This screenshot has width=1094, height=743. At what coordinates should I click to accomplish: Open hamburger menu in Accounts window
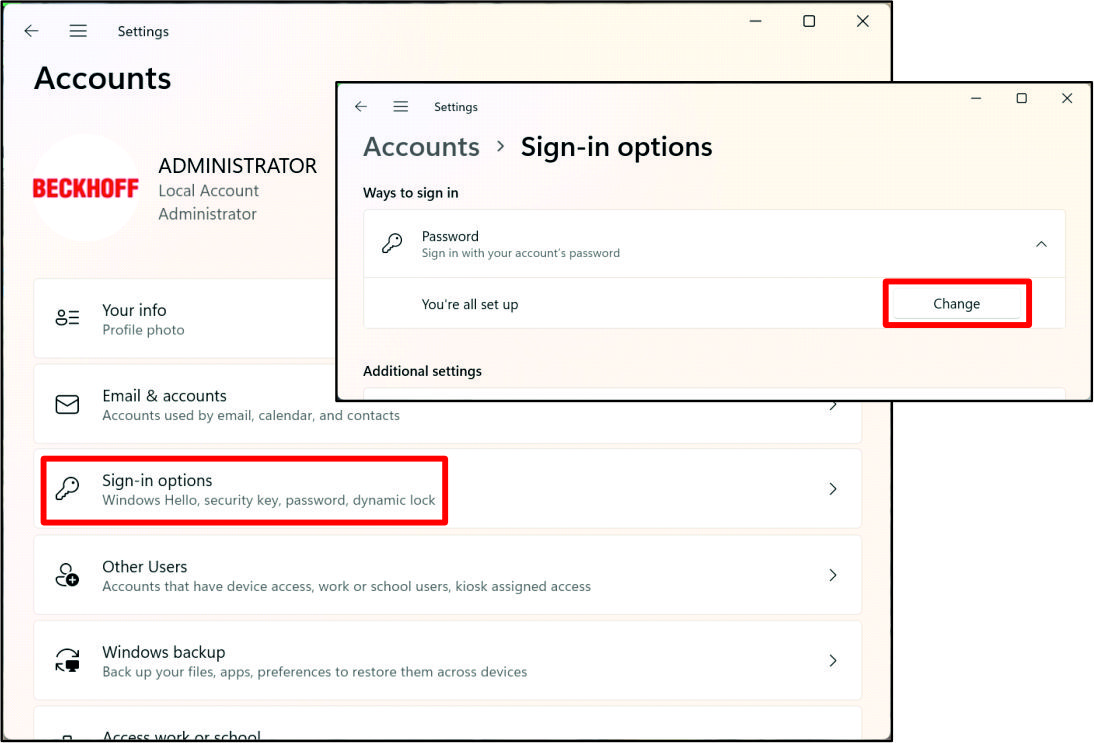point(78,31)
